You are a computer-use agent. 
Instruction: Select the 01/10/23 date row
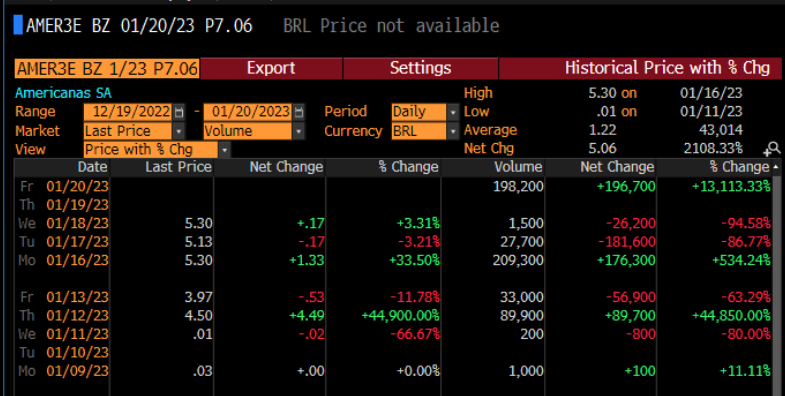point(393,353)
